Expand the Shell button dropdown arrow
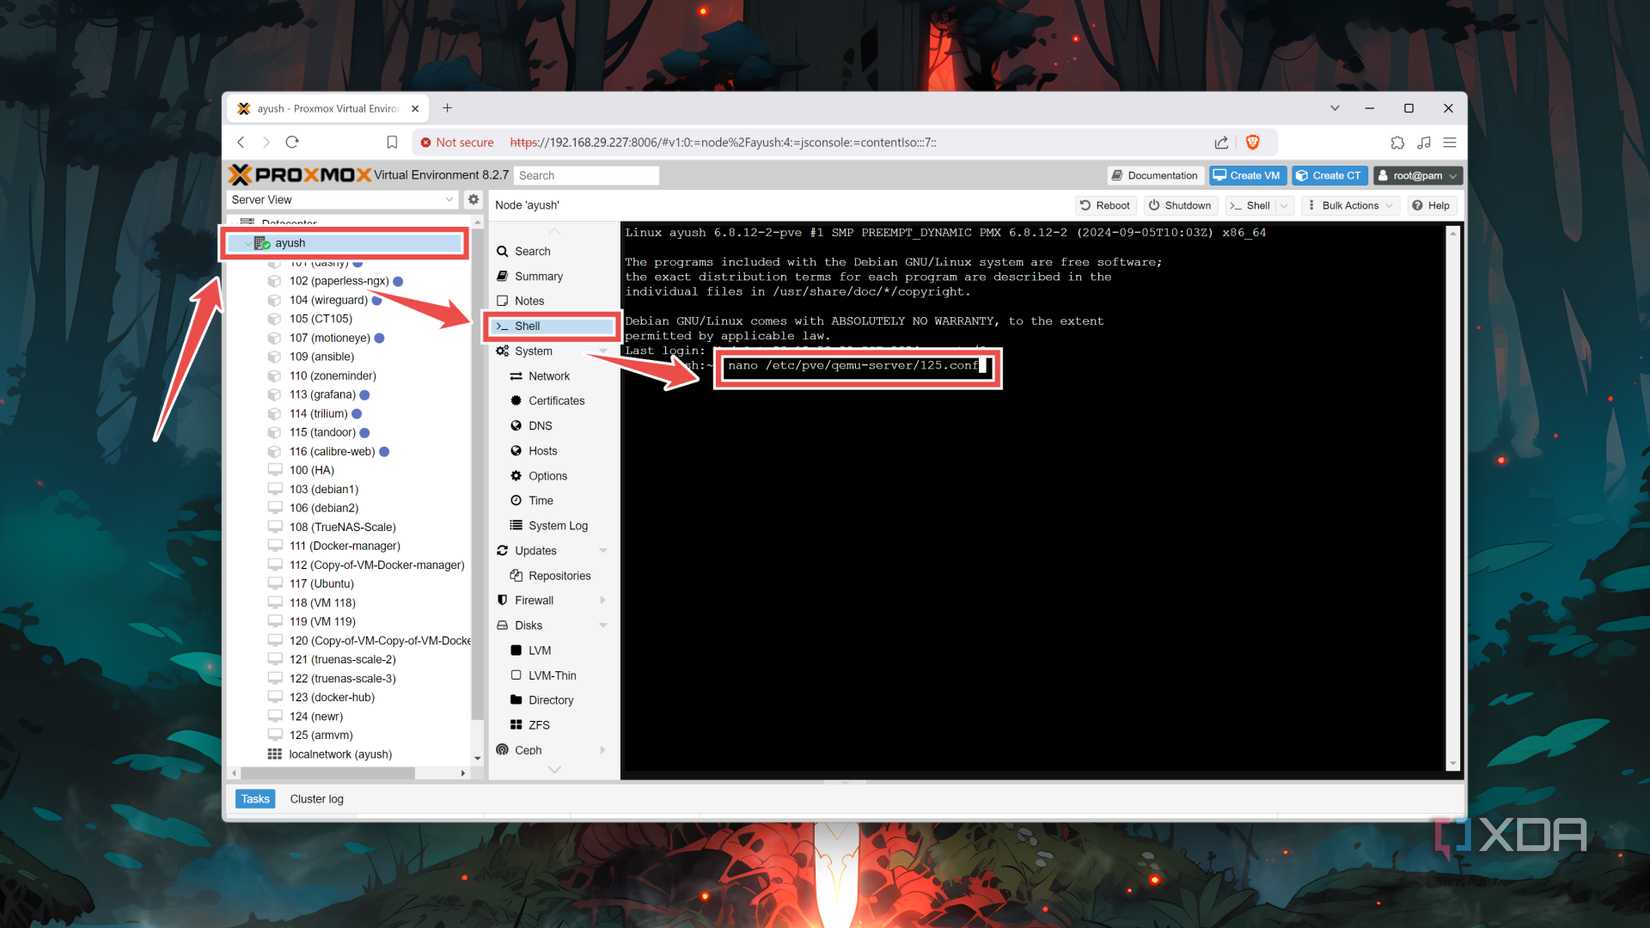Screen dimensions: 1650x928 pos(1285,205)
